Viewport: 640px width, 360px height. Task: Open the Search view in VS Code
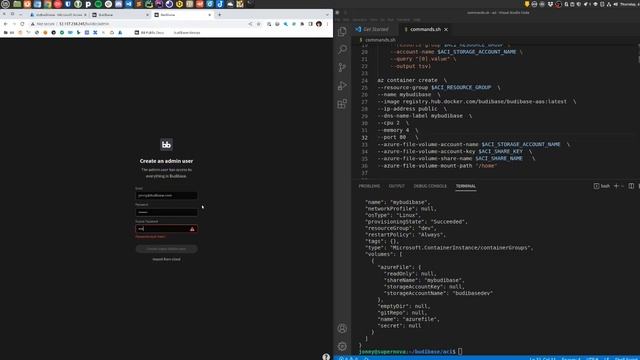tap(342, 49)
